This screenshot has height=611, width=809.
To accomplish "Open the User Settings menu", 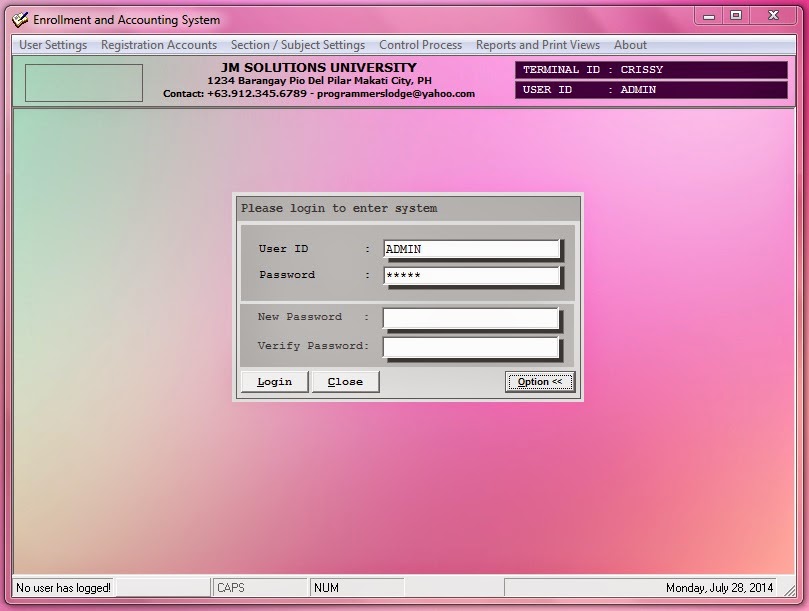I will (x=53, y=45).
